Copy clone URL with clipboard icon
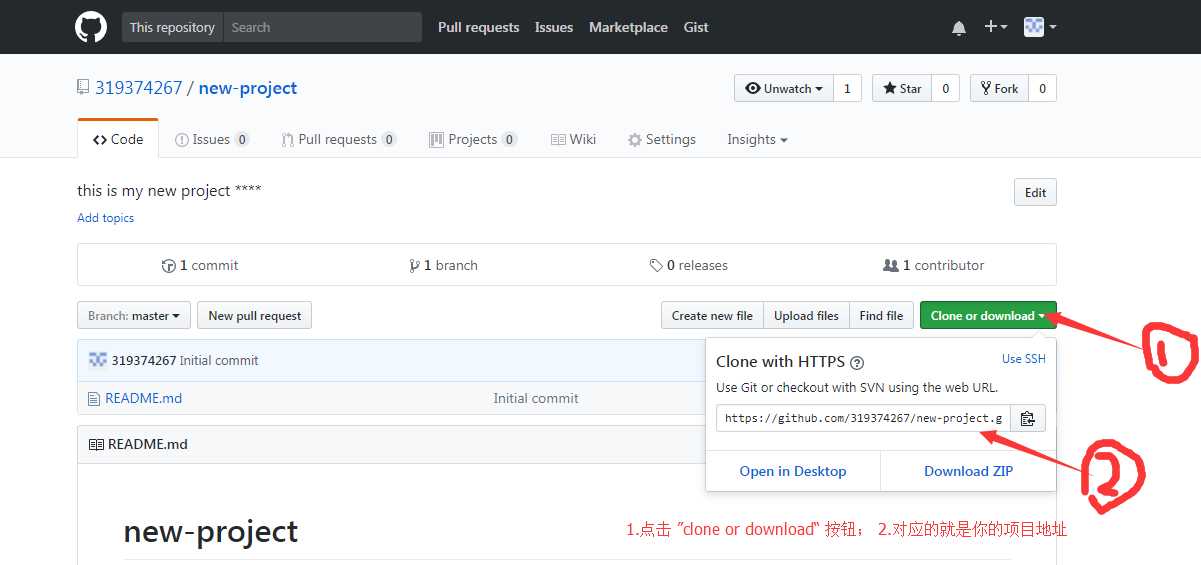Viewport: 1201px width, 565px height. 1028,418
